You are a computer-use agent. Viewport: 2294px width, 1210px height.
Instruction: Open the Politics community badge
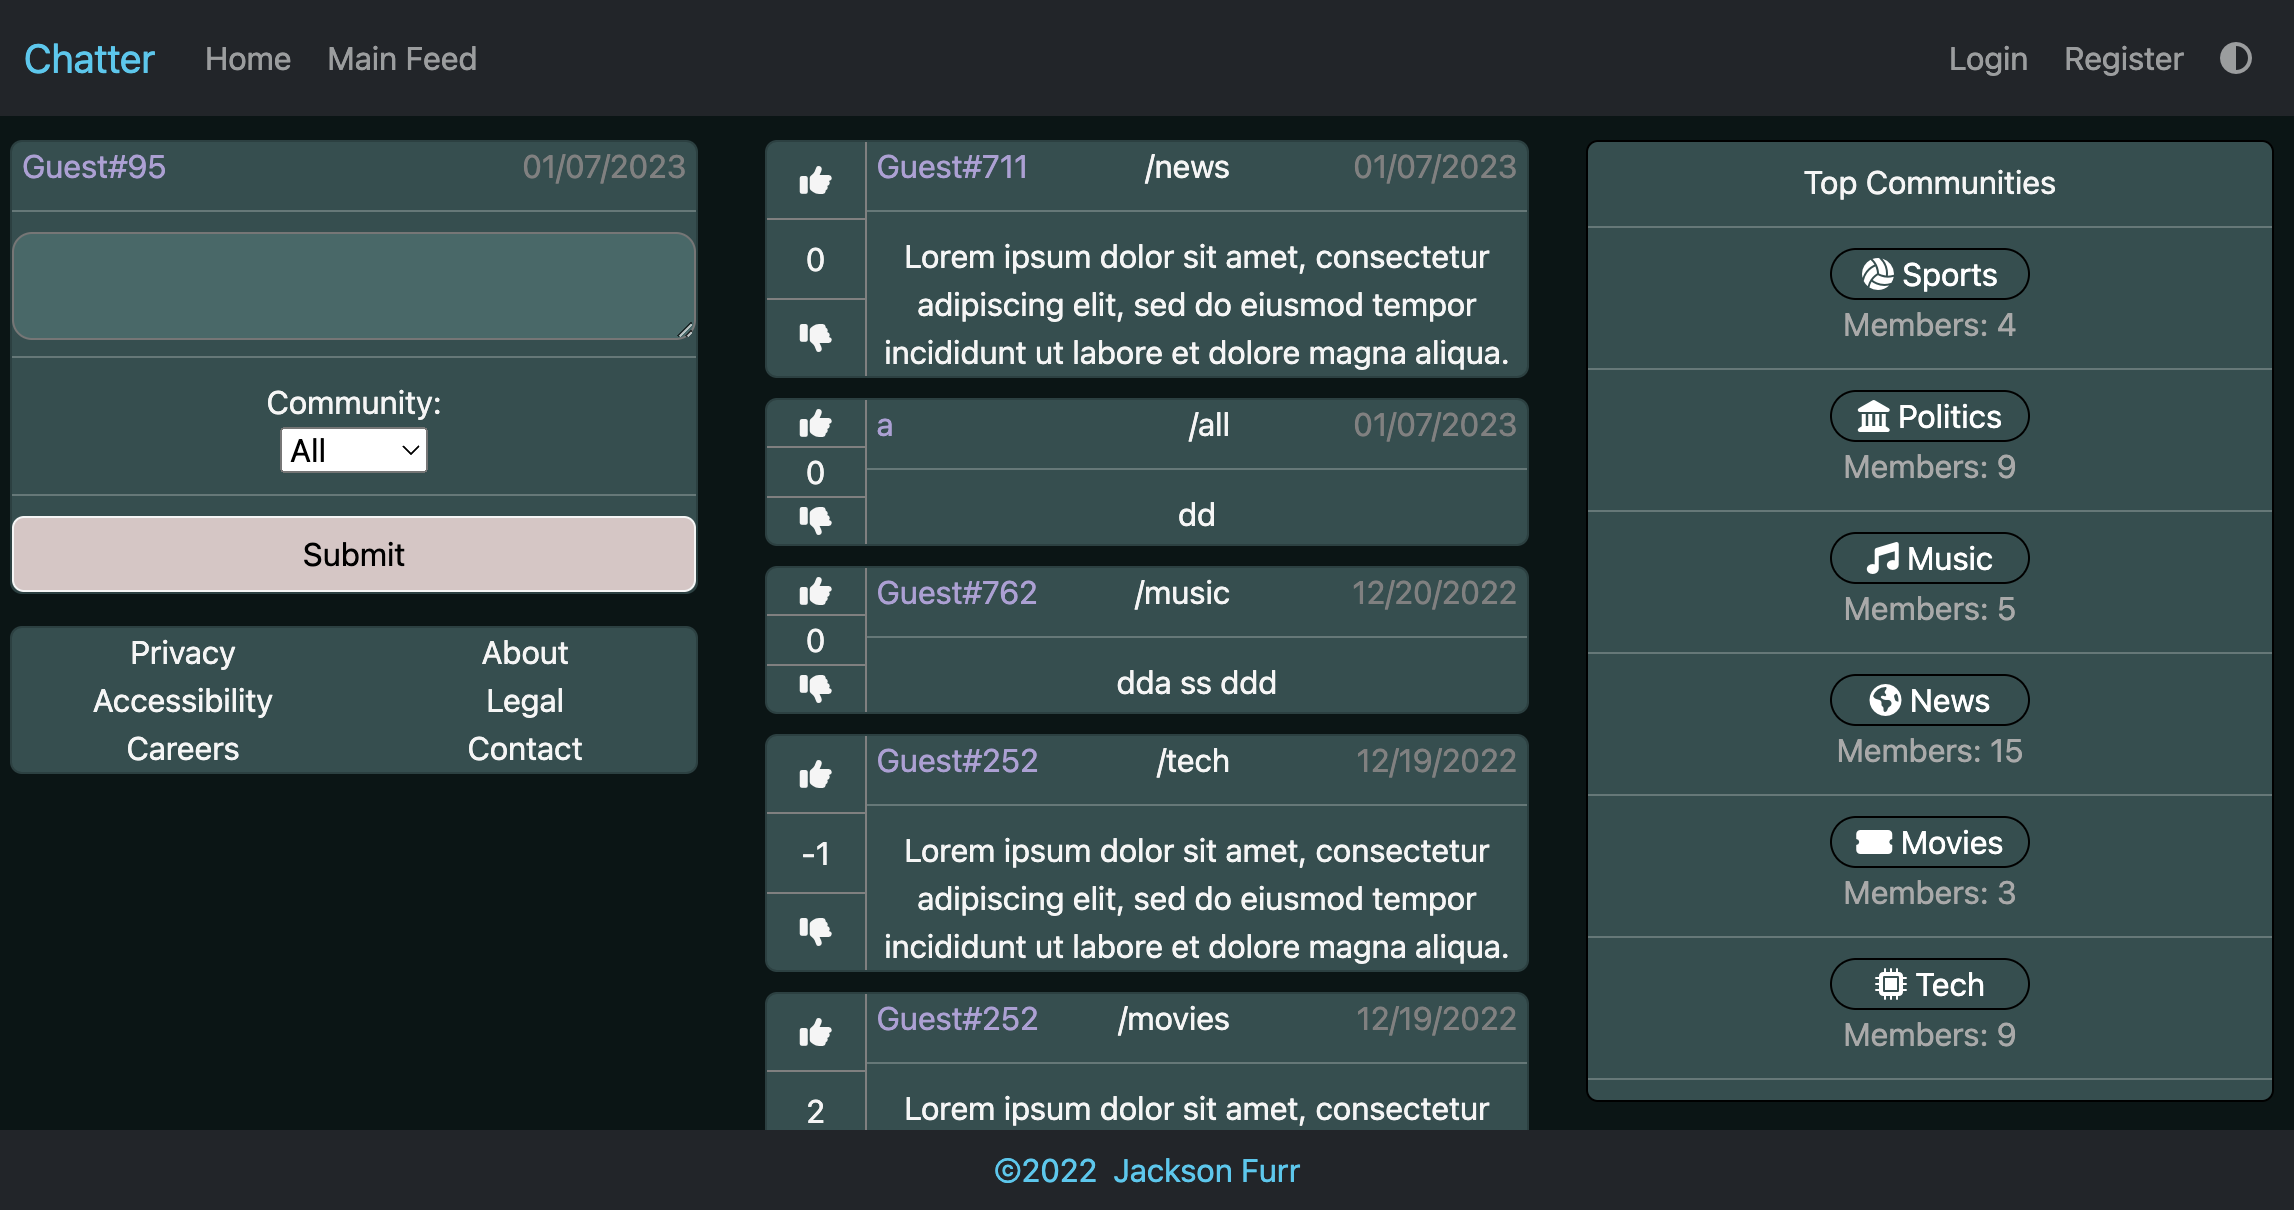[1929, 416]
